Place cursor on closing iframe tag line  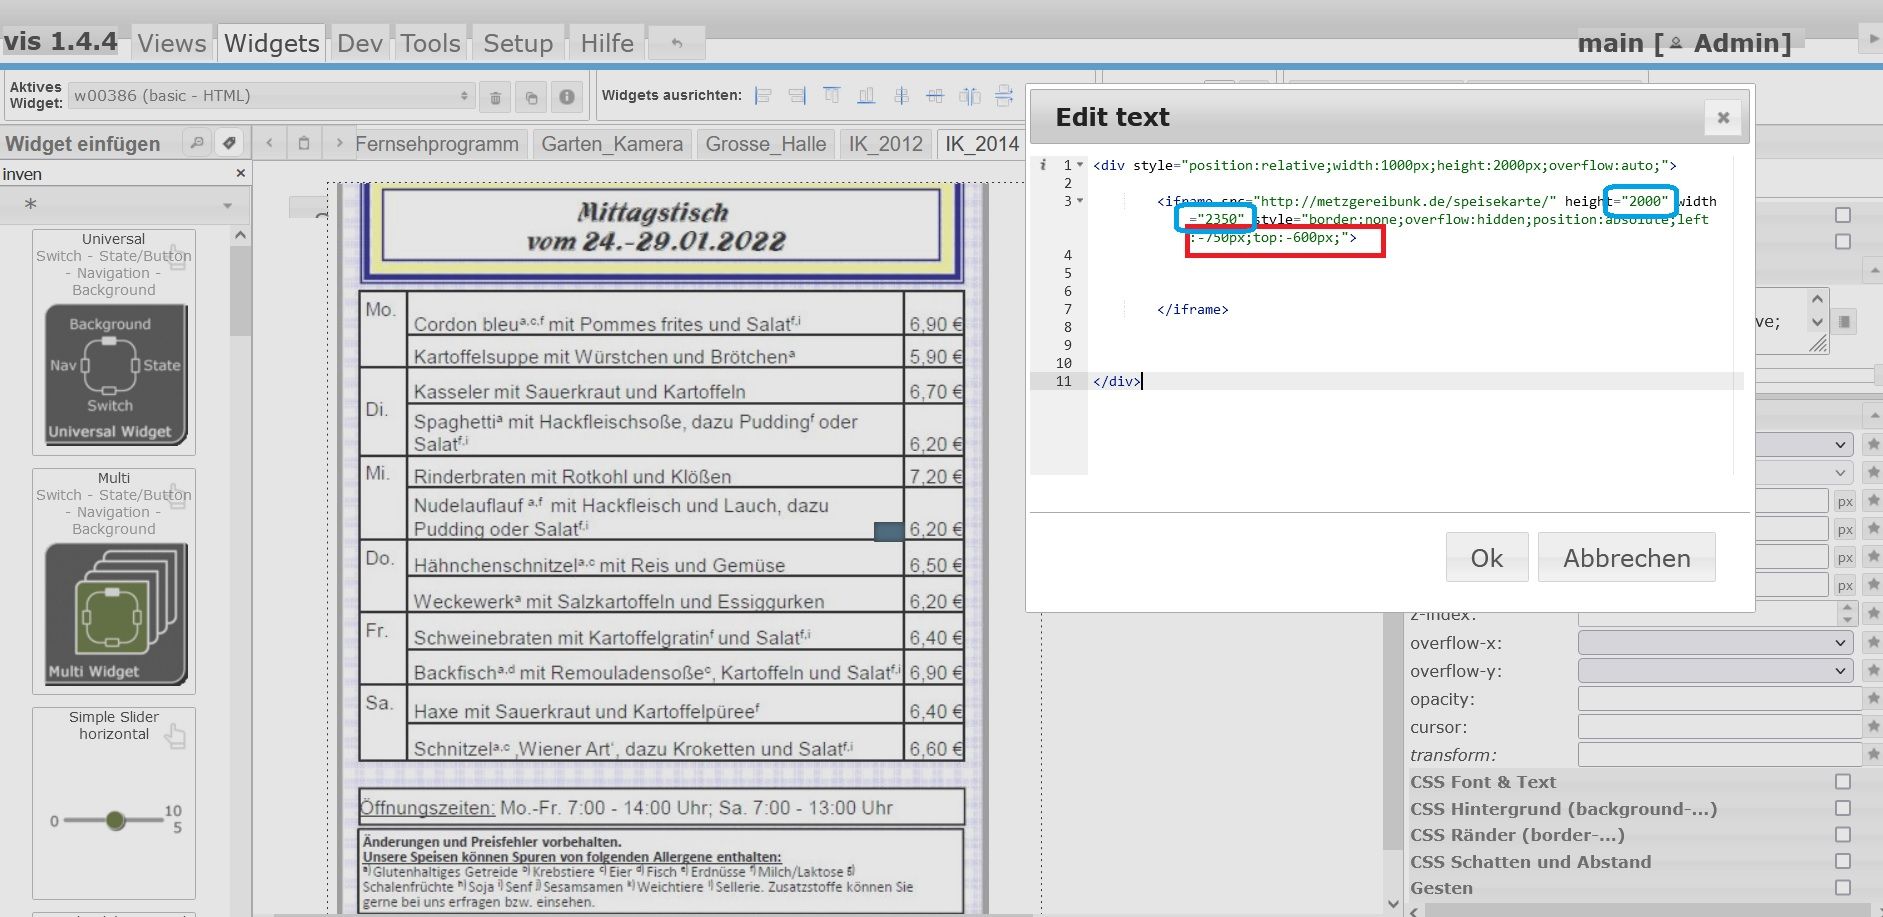1192,310
